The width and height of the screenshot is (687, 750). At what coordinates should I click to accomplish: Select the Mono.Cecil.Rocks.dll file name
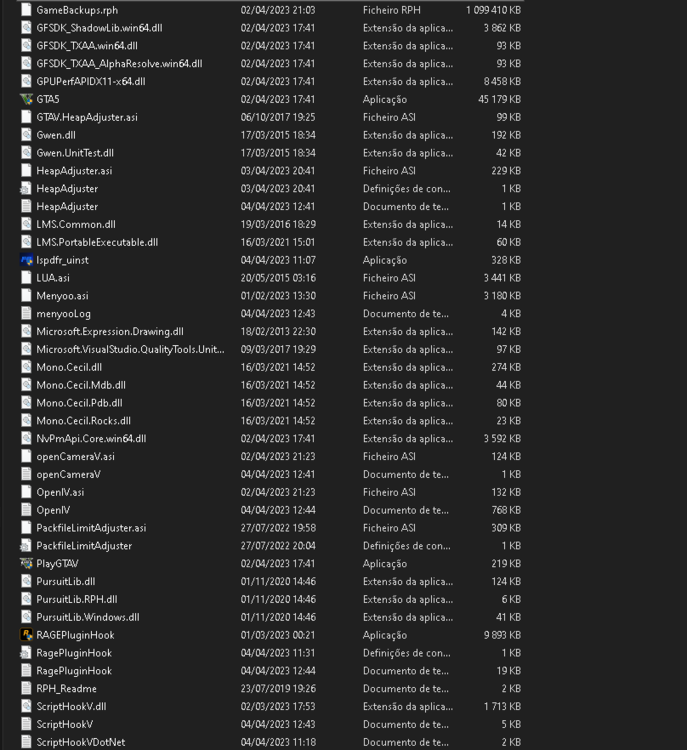(x=84, y=421)
